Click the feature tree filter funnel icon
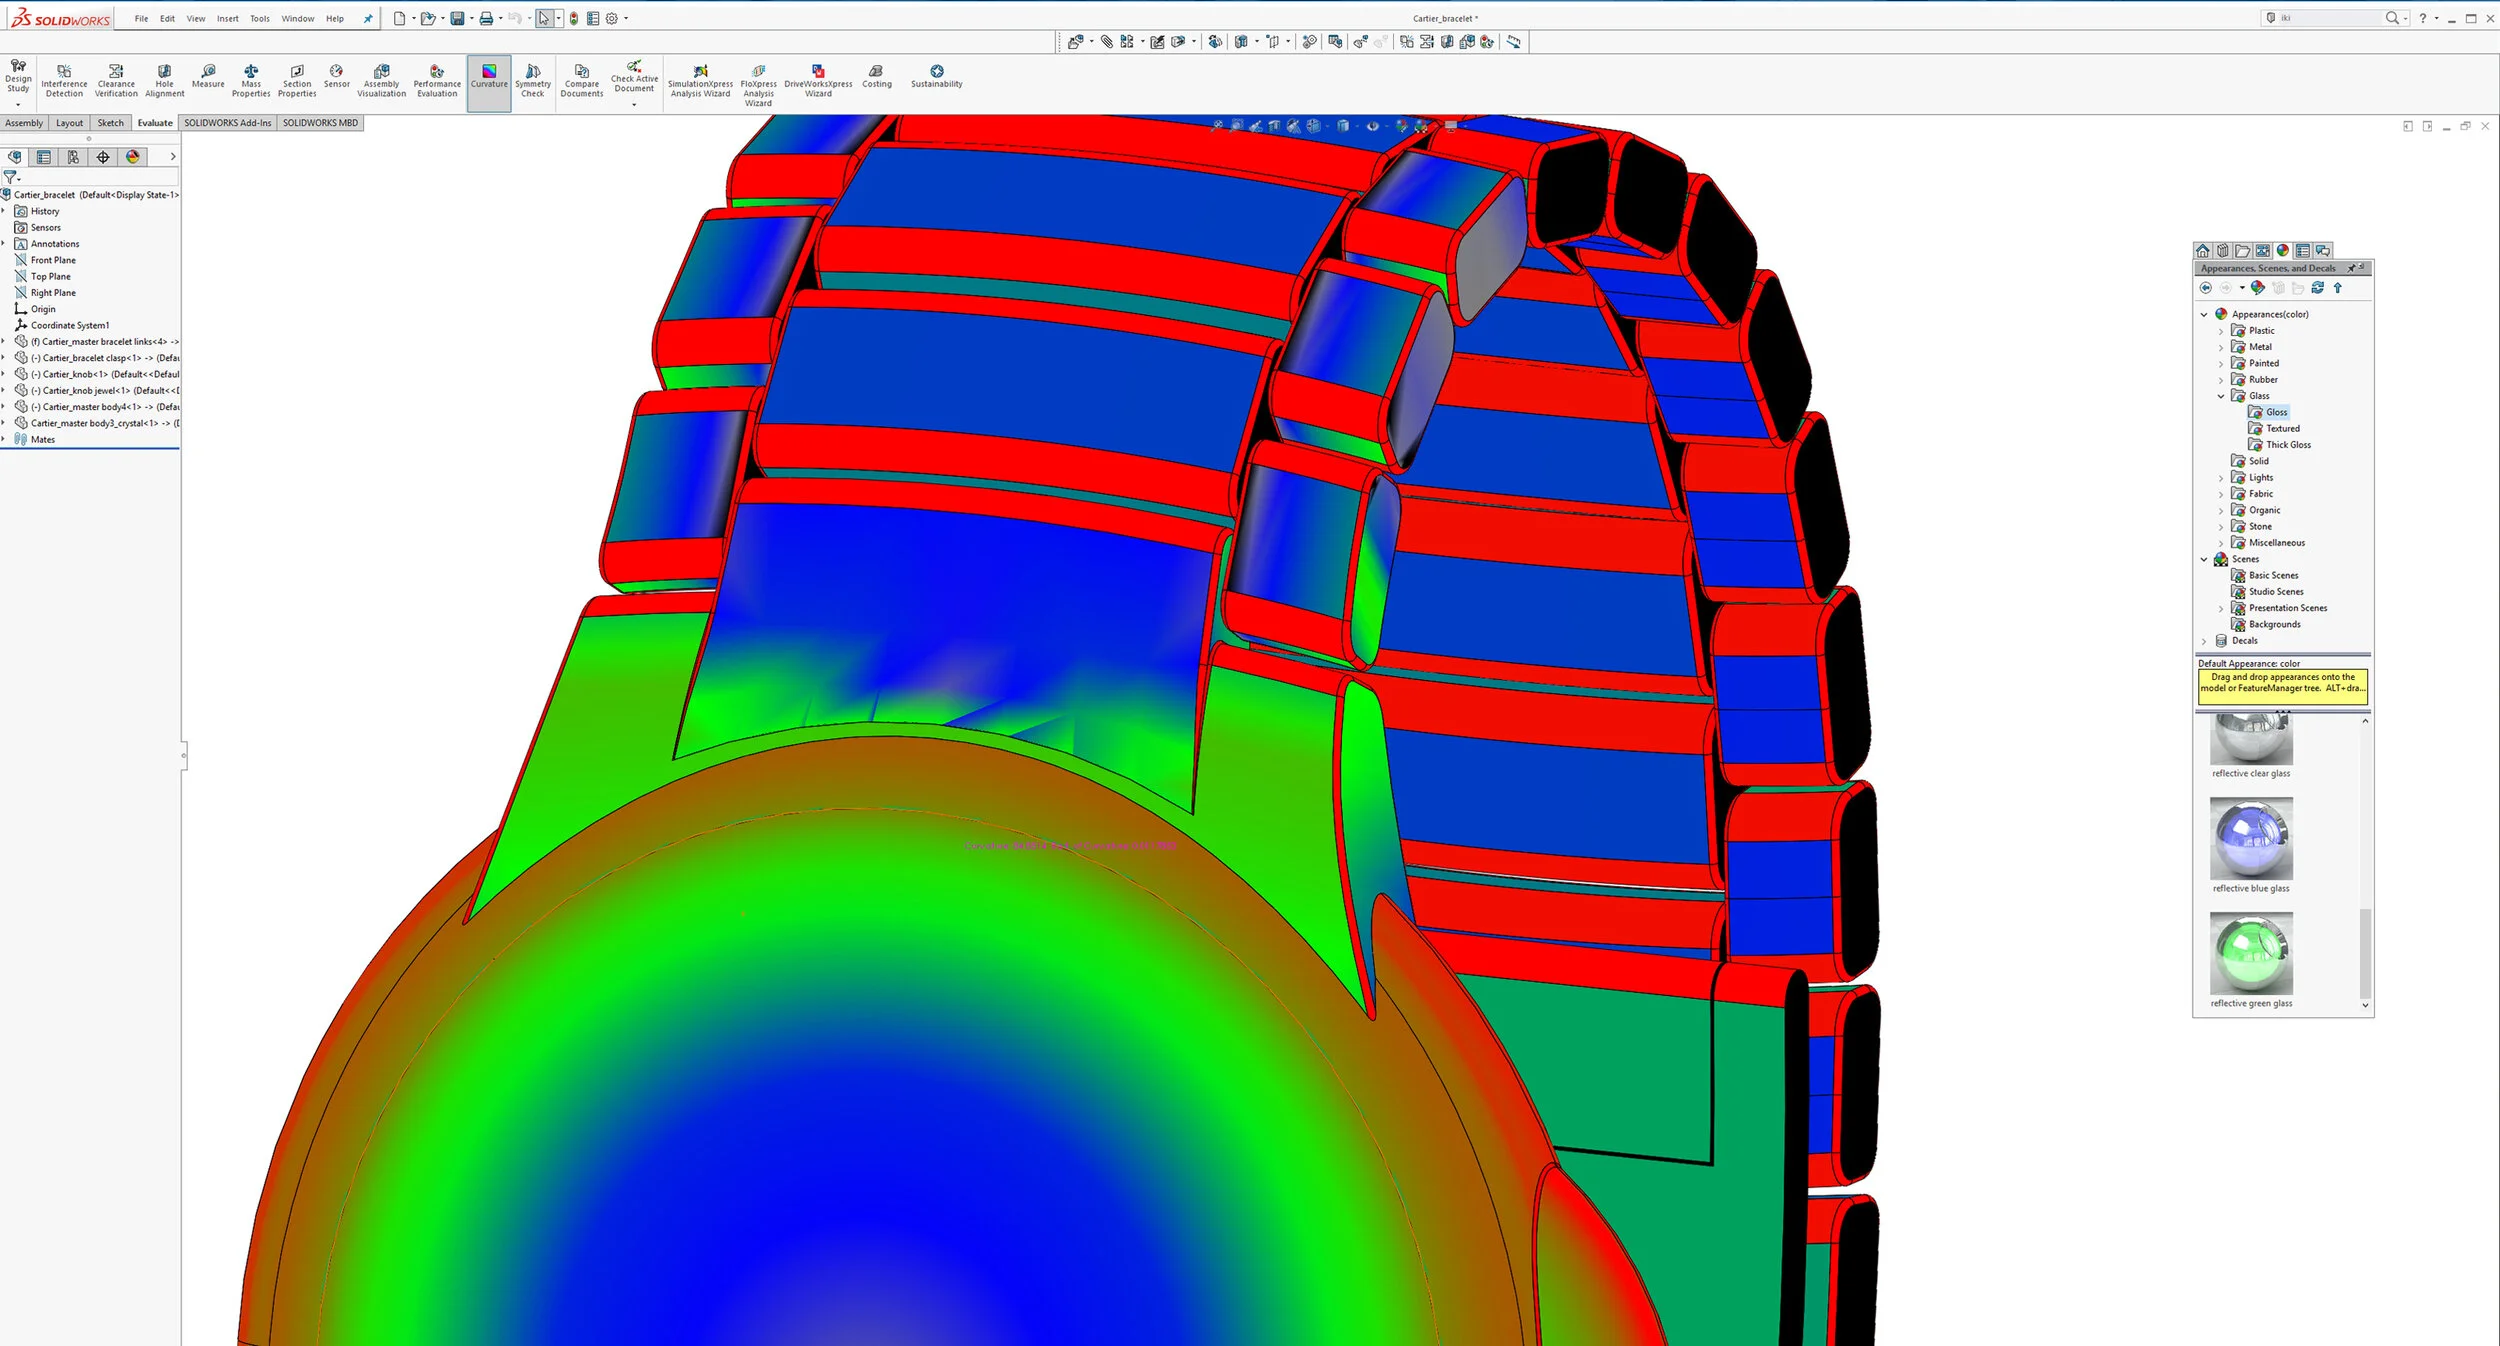2500x1346 pixels. (x=10, y=177)
